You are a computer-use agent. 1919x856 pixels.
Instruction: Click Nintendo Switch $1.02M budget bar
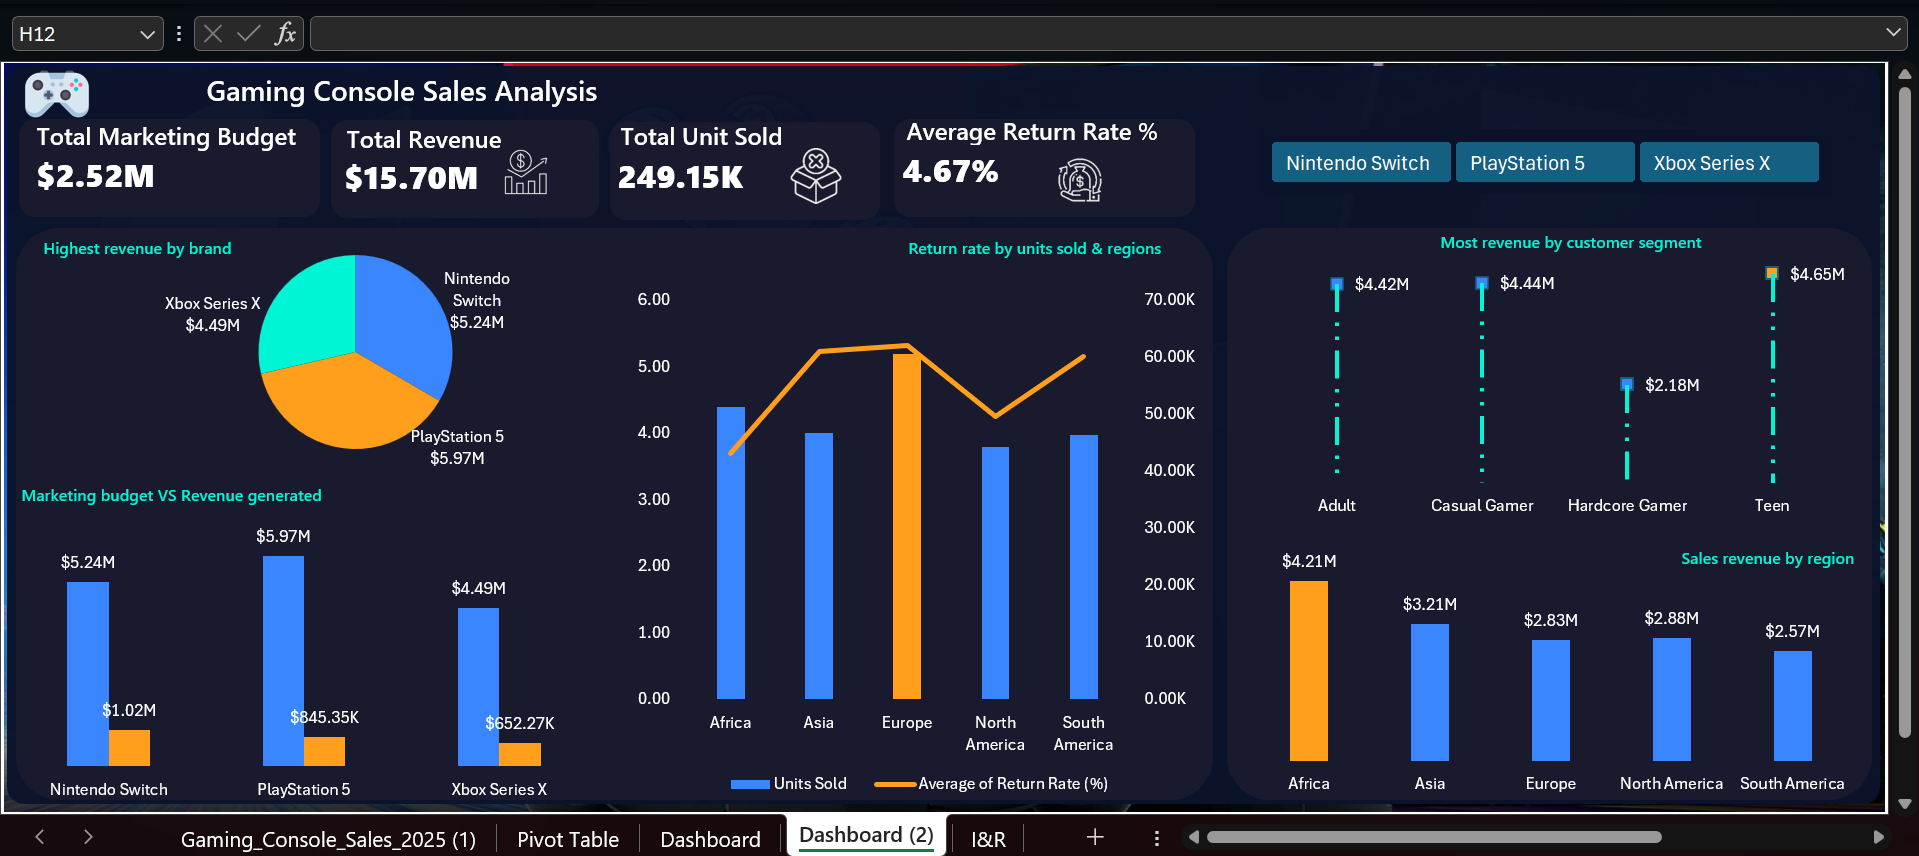pos(129,748)
